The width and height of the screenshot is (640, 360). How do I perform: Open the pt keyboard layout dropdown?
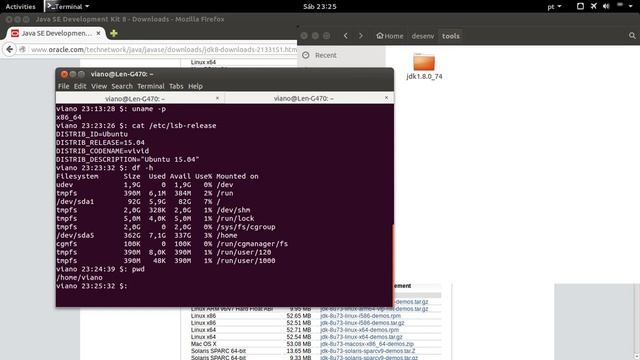coord(554,7)
